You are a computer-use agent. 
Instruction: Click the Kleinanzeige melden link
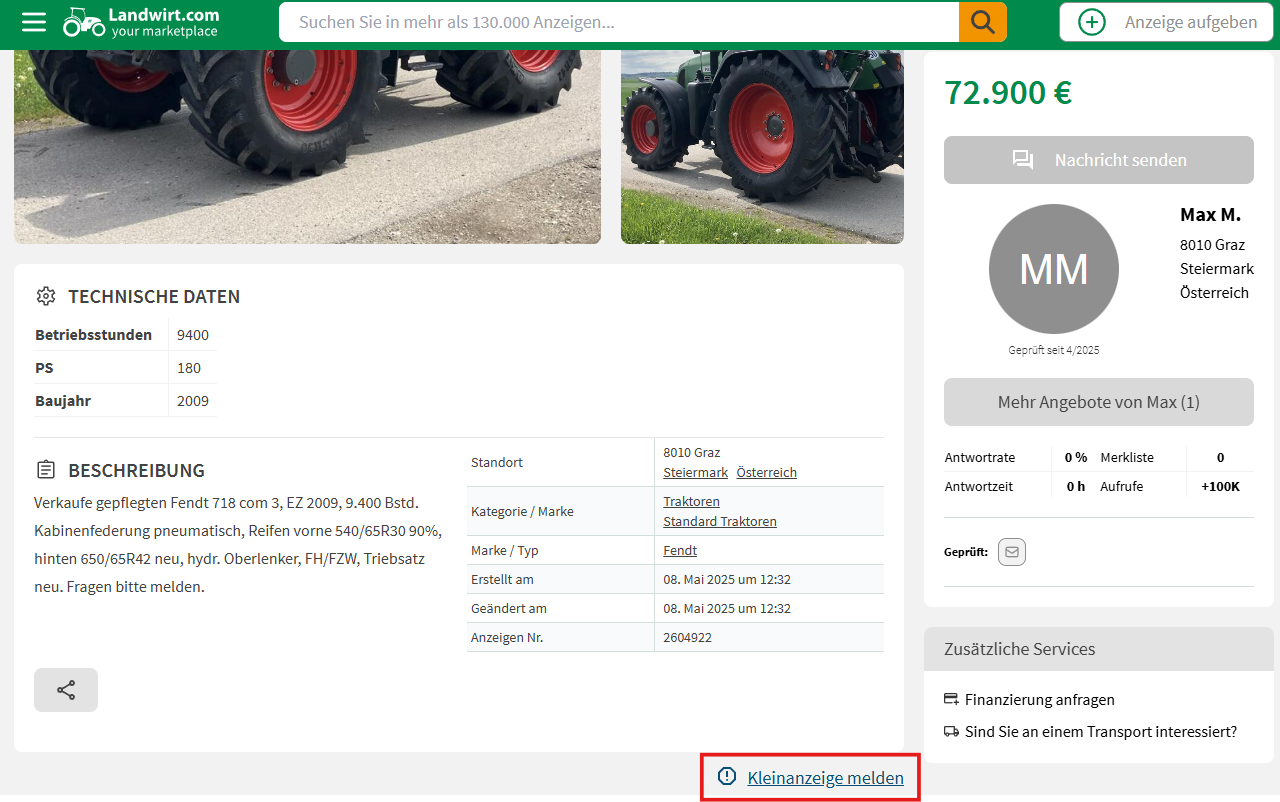click(825, 778)
